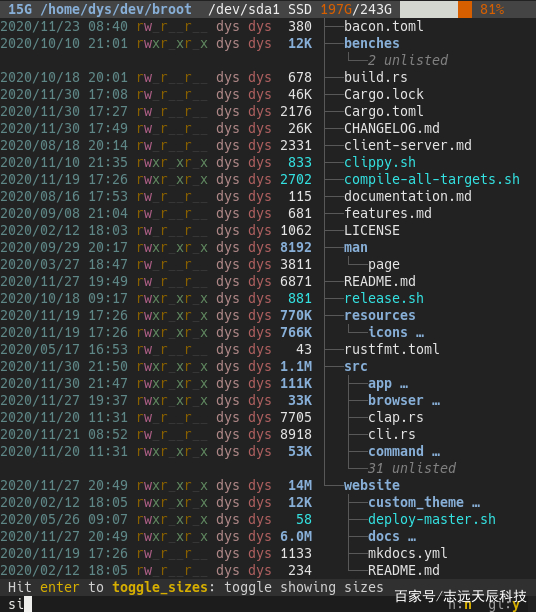The image size is (536, 612).
Task: Select the mkdocs.yml file entry
Action: [408, 553]
